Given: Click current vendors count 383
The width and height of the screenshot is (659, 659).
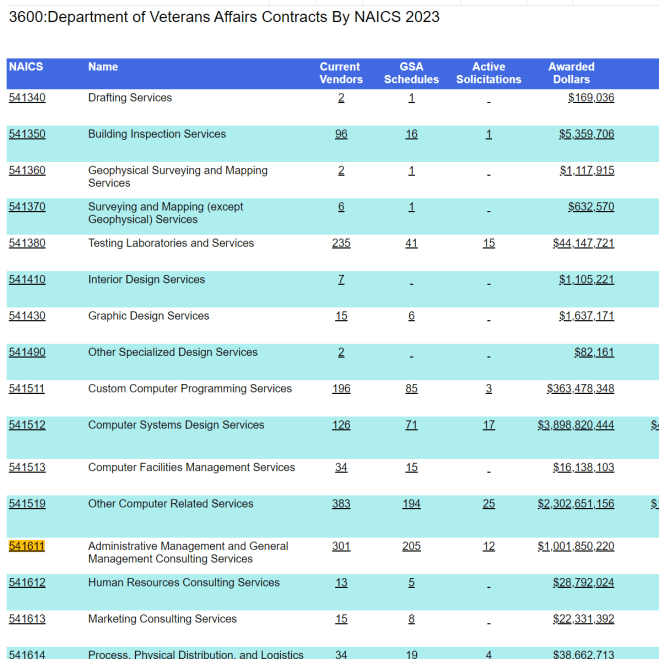Looking at the screenshot, I should click(x=341, y=503).
